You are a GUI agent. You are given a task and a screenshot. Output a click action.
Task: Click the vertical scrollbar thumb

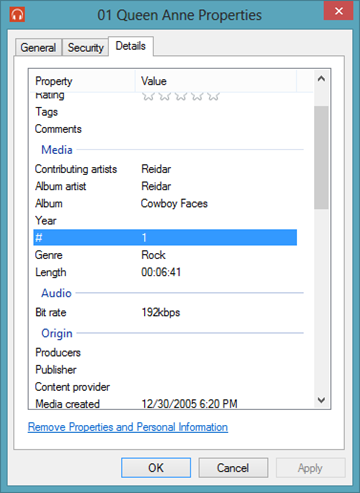pos(321,157)
